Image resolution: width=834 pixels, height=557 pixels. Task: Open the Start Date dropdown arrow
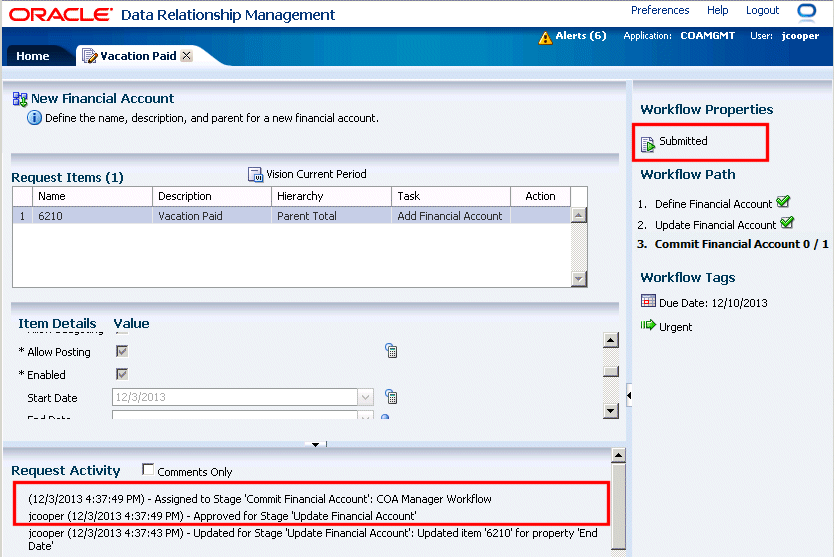tap(365, 397)
